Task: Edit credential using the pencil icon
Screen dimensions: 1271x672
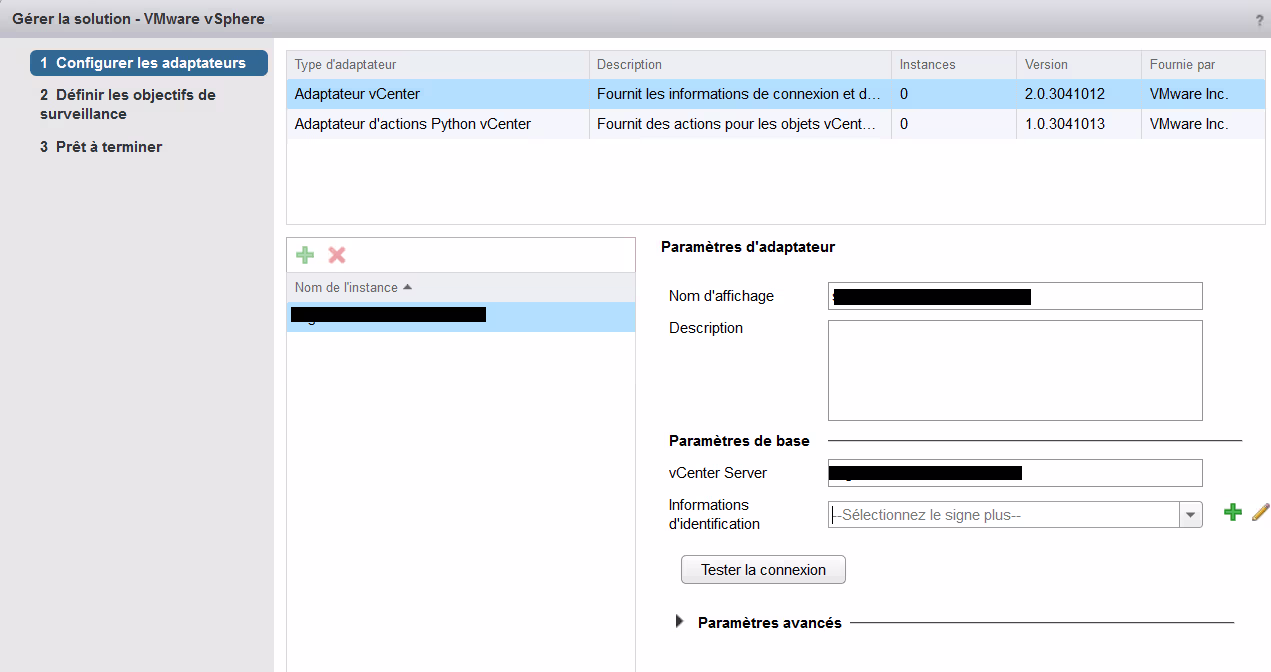Action: click(x=1260, y=512)
